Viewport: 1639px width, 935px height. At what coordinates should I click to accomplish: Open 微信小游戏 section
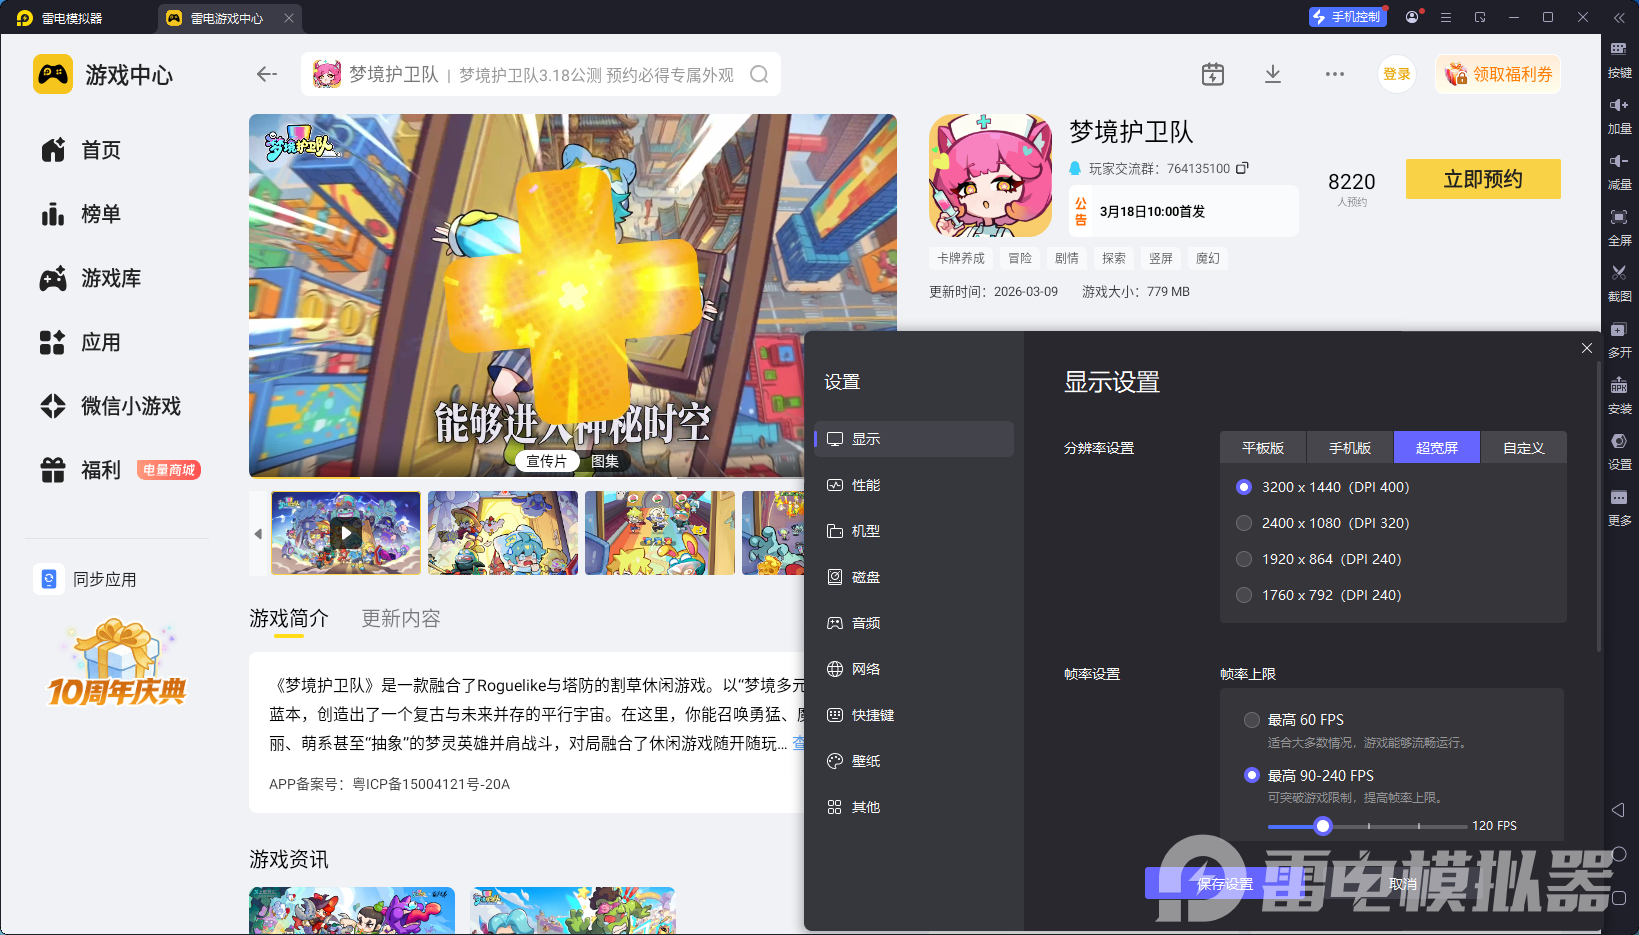click(110, 406)
